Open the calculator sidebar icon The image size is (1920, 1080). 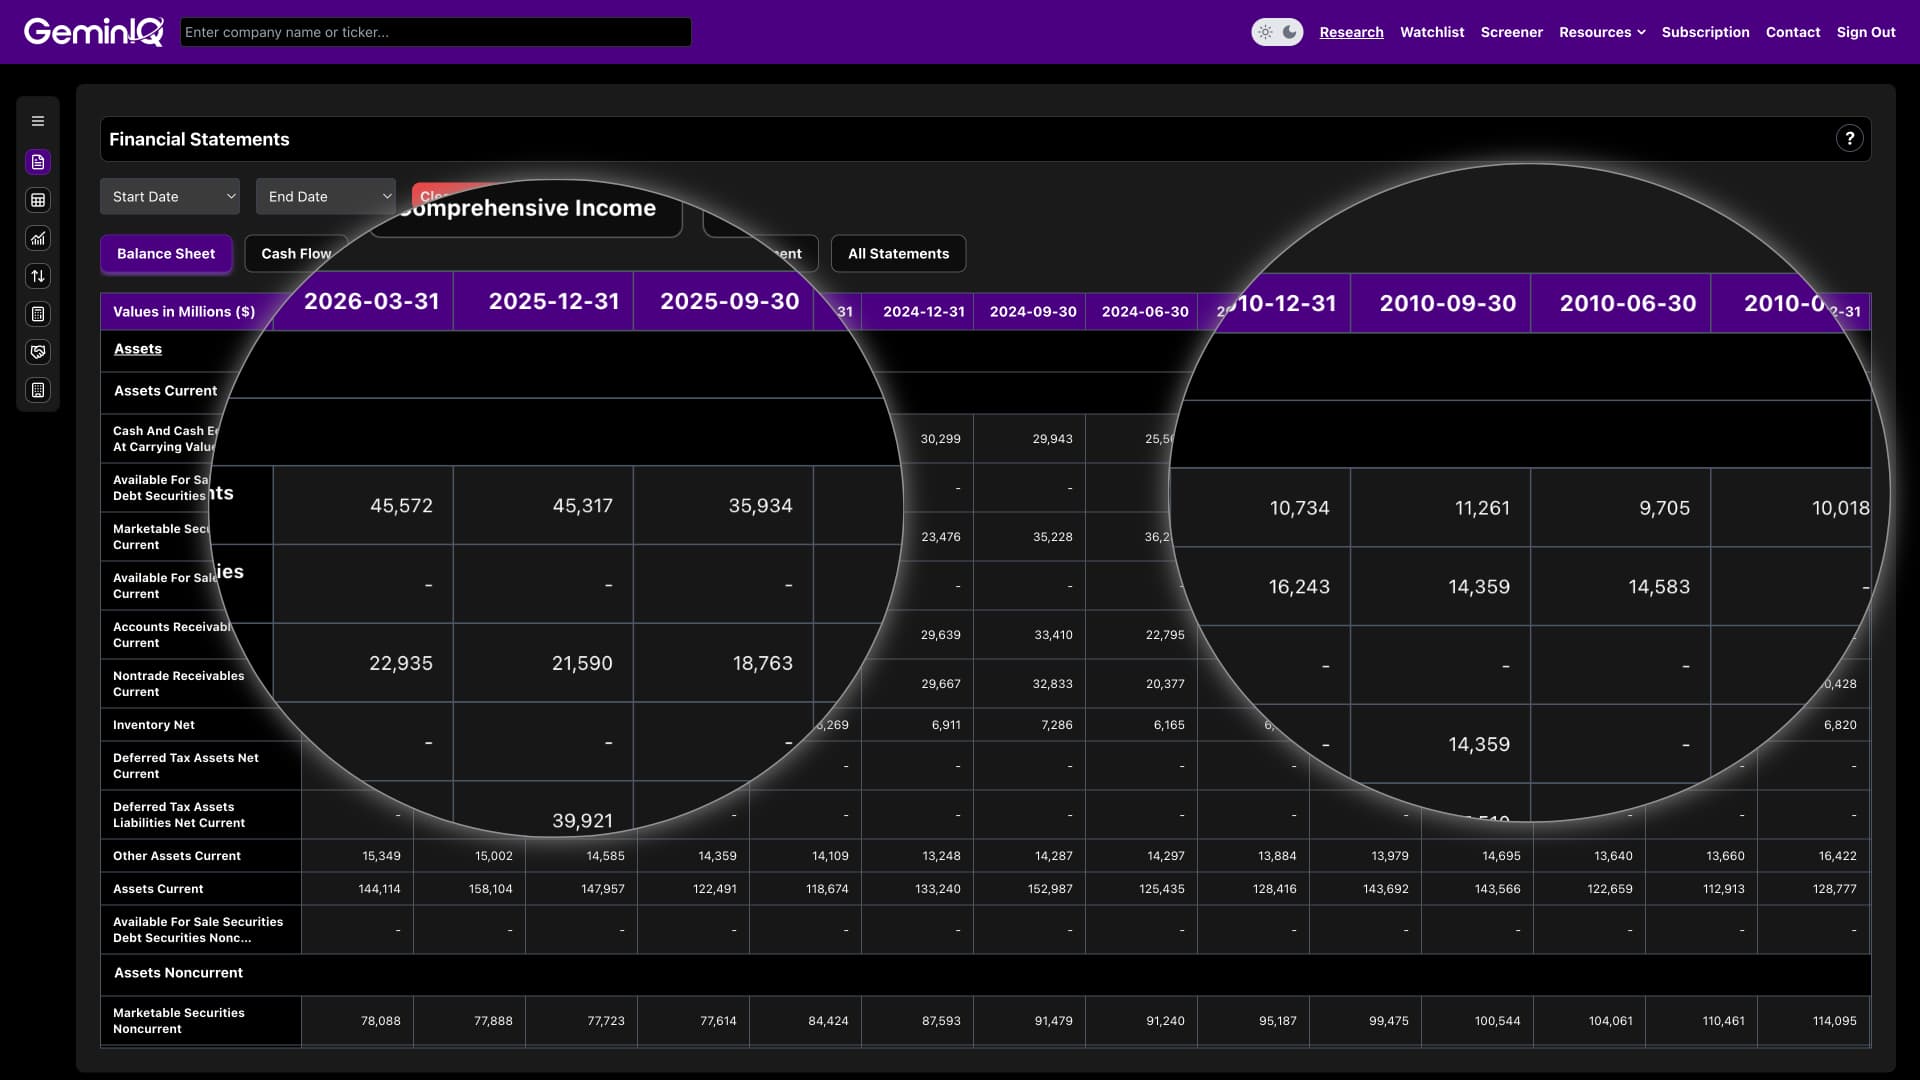[x=38, y=314]
